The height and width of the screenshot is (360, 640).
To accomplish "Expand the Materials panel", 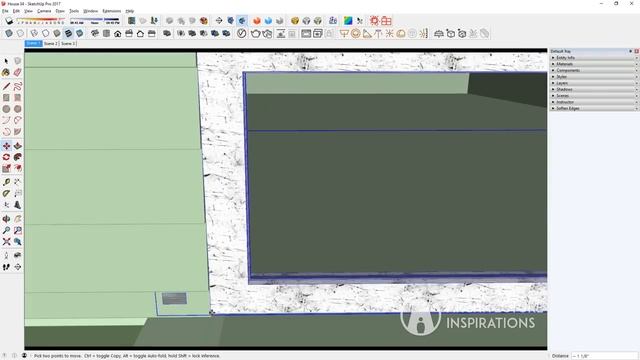I will [594, 64].
